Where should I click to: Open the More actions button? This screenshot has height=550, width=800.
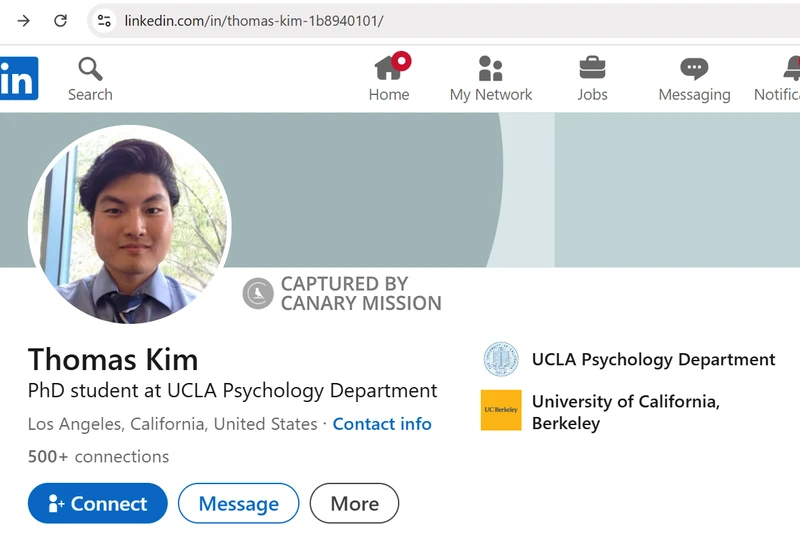355,504
